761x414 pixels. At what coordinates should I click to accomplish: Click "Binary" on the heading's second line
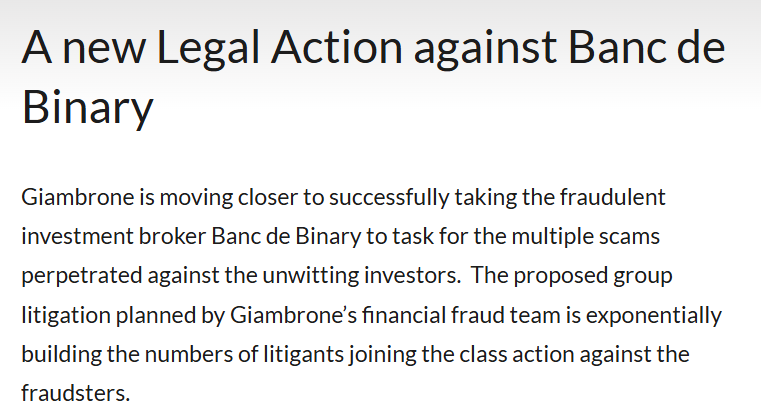pyautogui.click(x=88, y=108)
